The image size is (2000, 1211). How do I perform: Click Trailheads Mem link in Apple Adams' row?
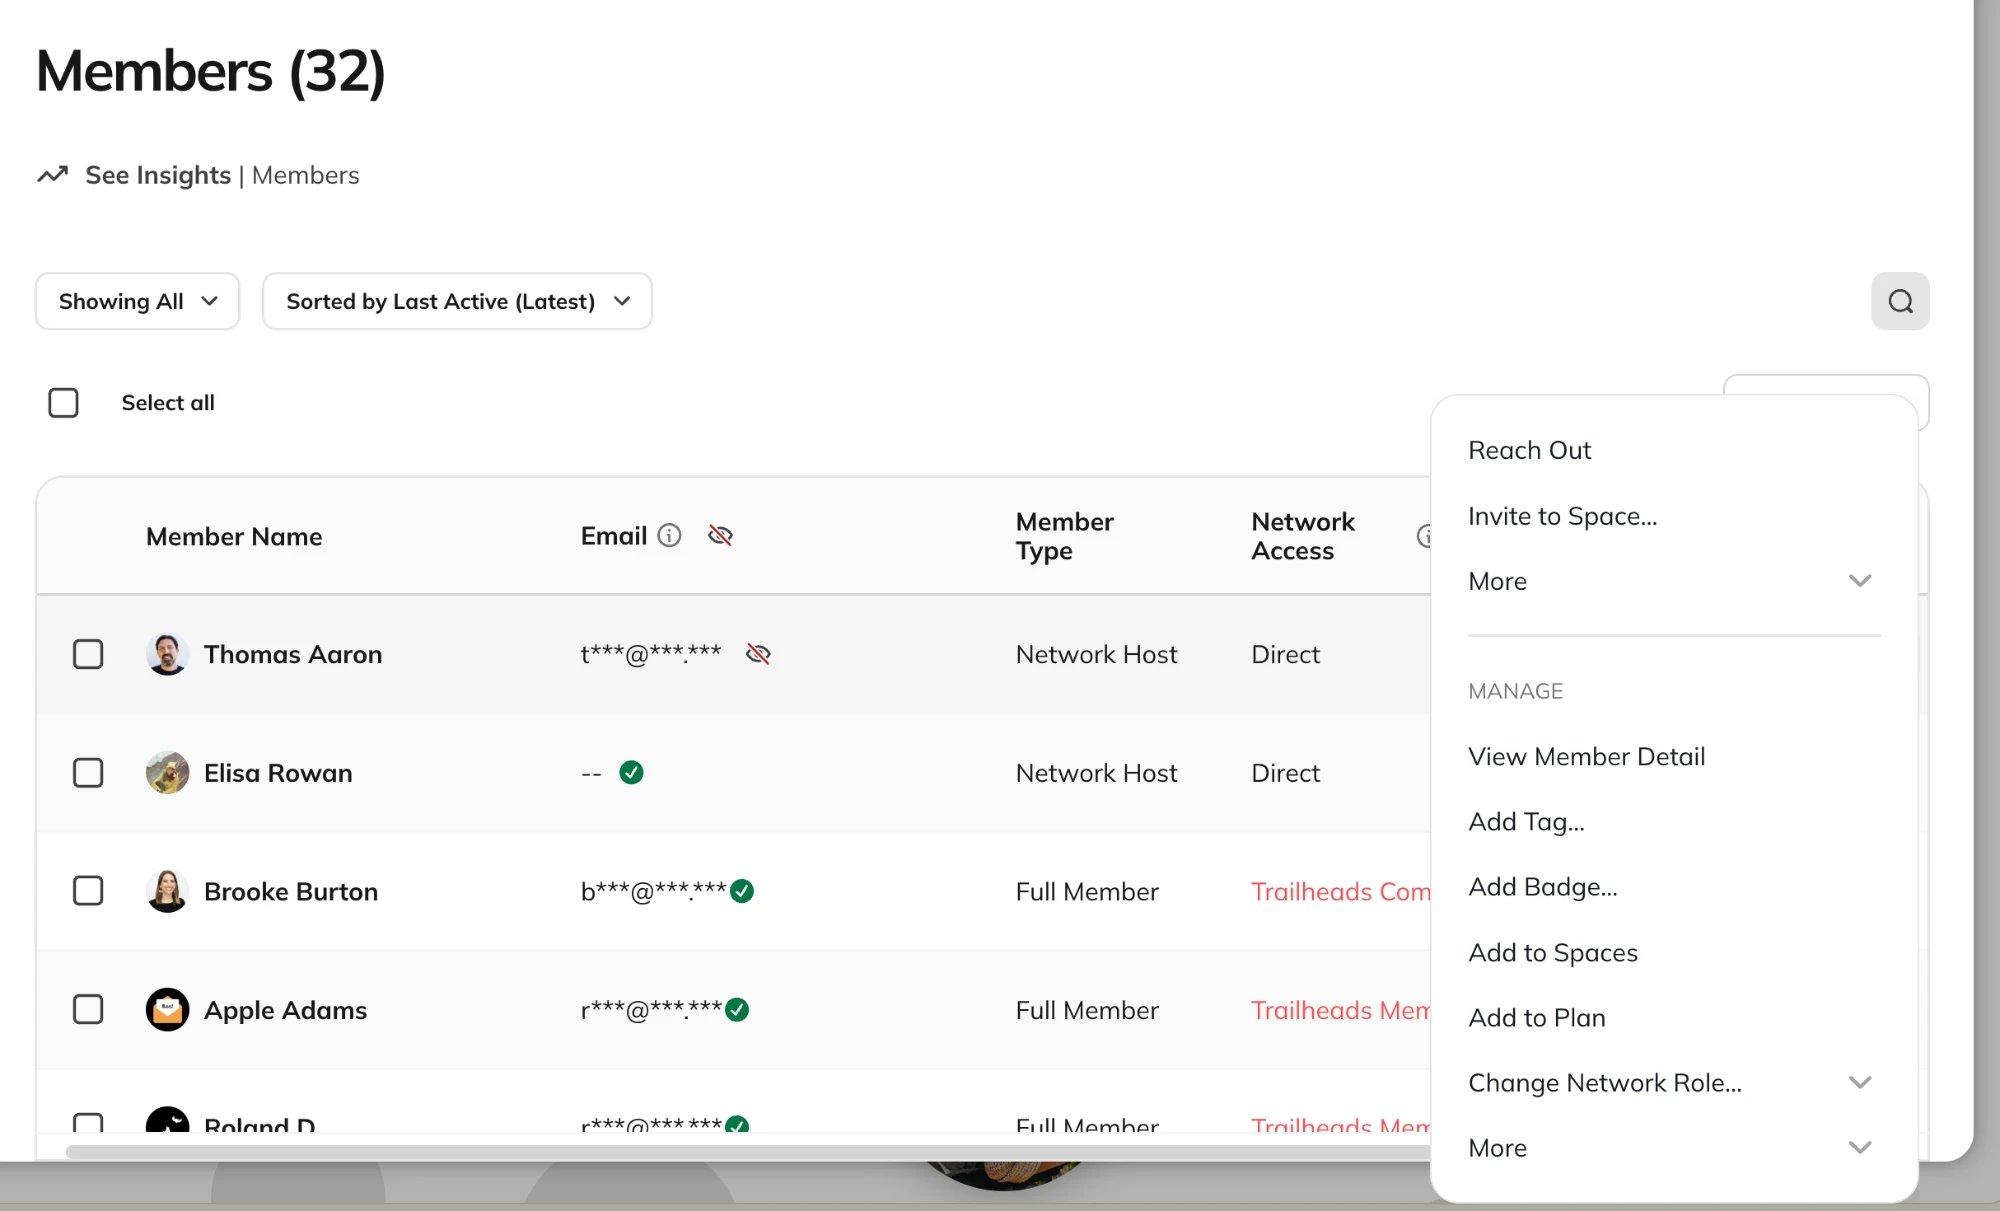(x=1341, y=1010)
